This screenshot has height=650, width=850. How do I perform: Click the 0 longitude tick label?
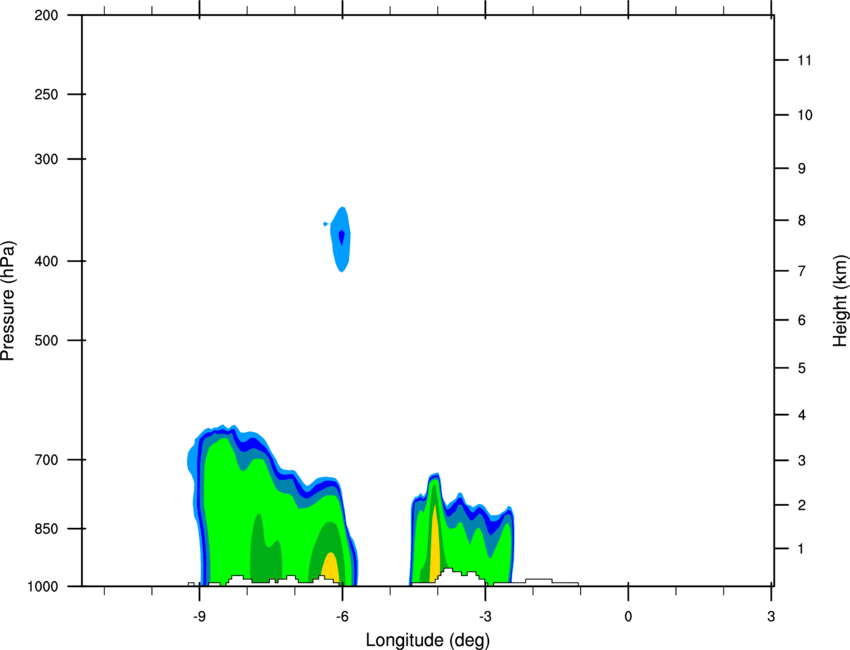pos(628,617)
